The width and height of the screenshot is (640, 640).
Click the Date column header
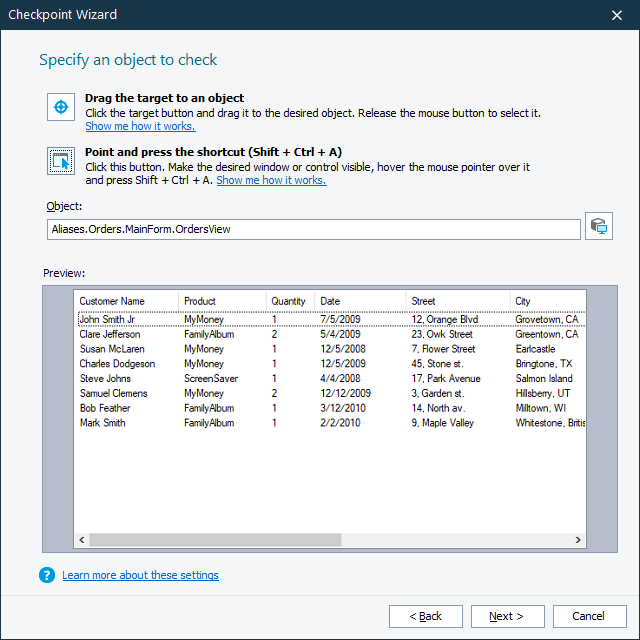tap(330, 301)
